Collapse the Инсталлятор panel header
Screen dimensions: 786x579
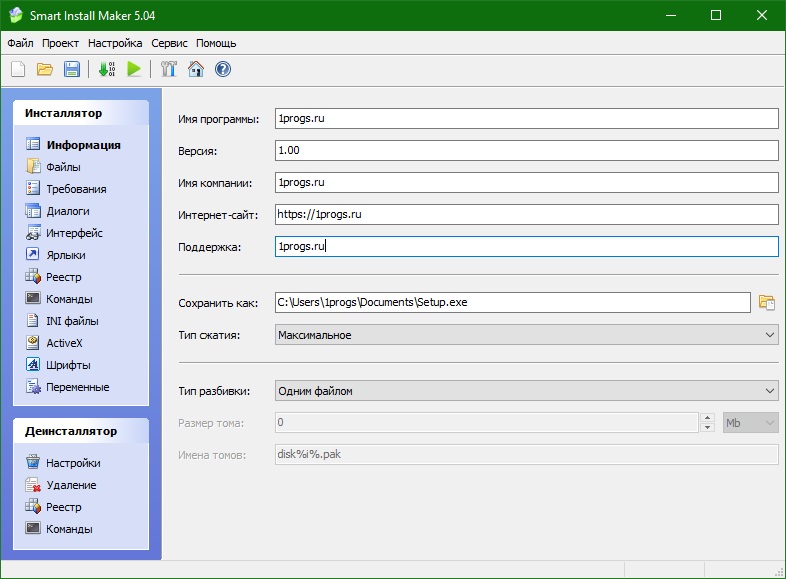tap(81, 113)
